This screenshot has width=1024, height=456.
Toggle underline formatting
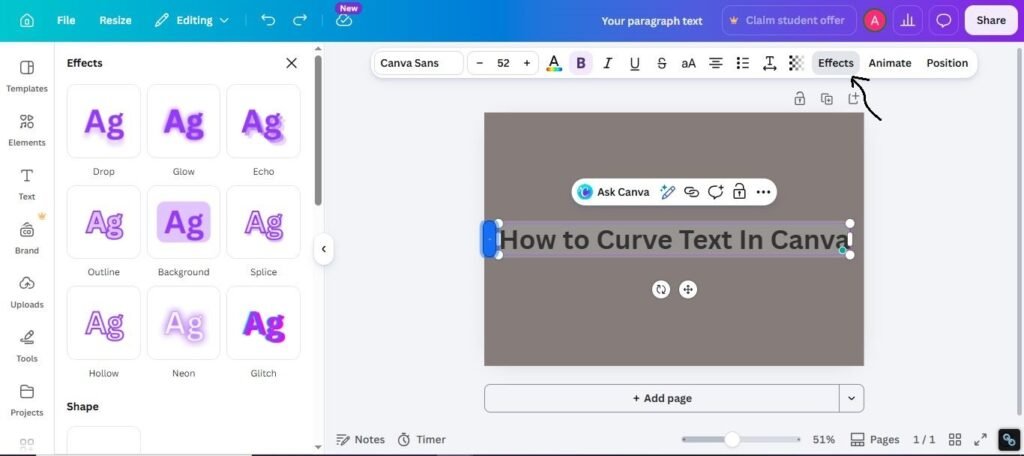click(x=634, y=63)
